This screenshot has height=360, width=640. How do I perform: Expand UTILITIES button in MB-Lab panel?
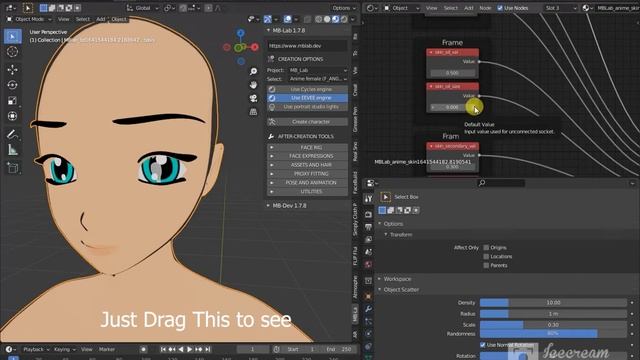click(x=307, y=191)
